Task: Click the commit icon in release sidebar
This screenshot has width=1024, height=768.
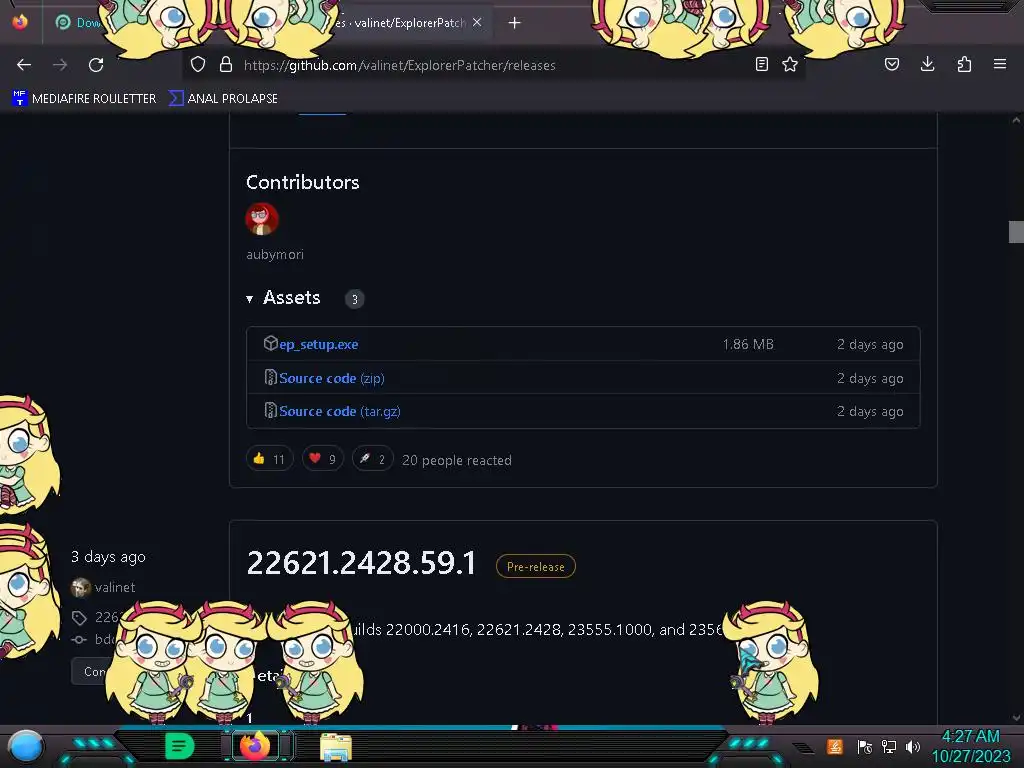Action: coord(79,640)
